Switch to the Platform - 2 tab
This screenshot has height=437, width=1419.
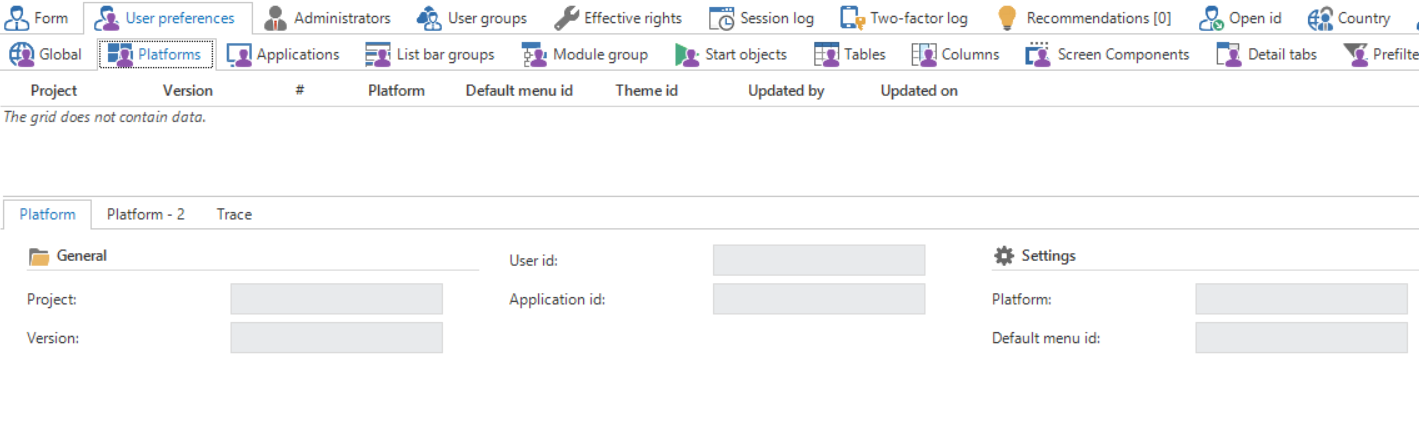(146, 214)
